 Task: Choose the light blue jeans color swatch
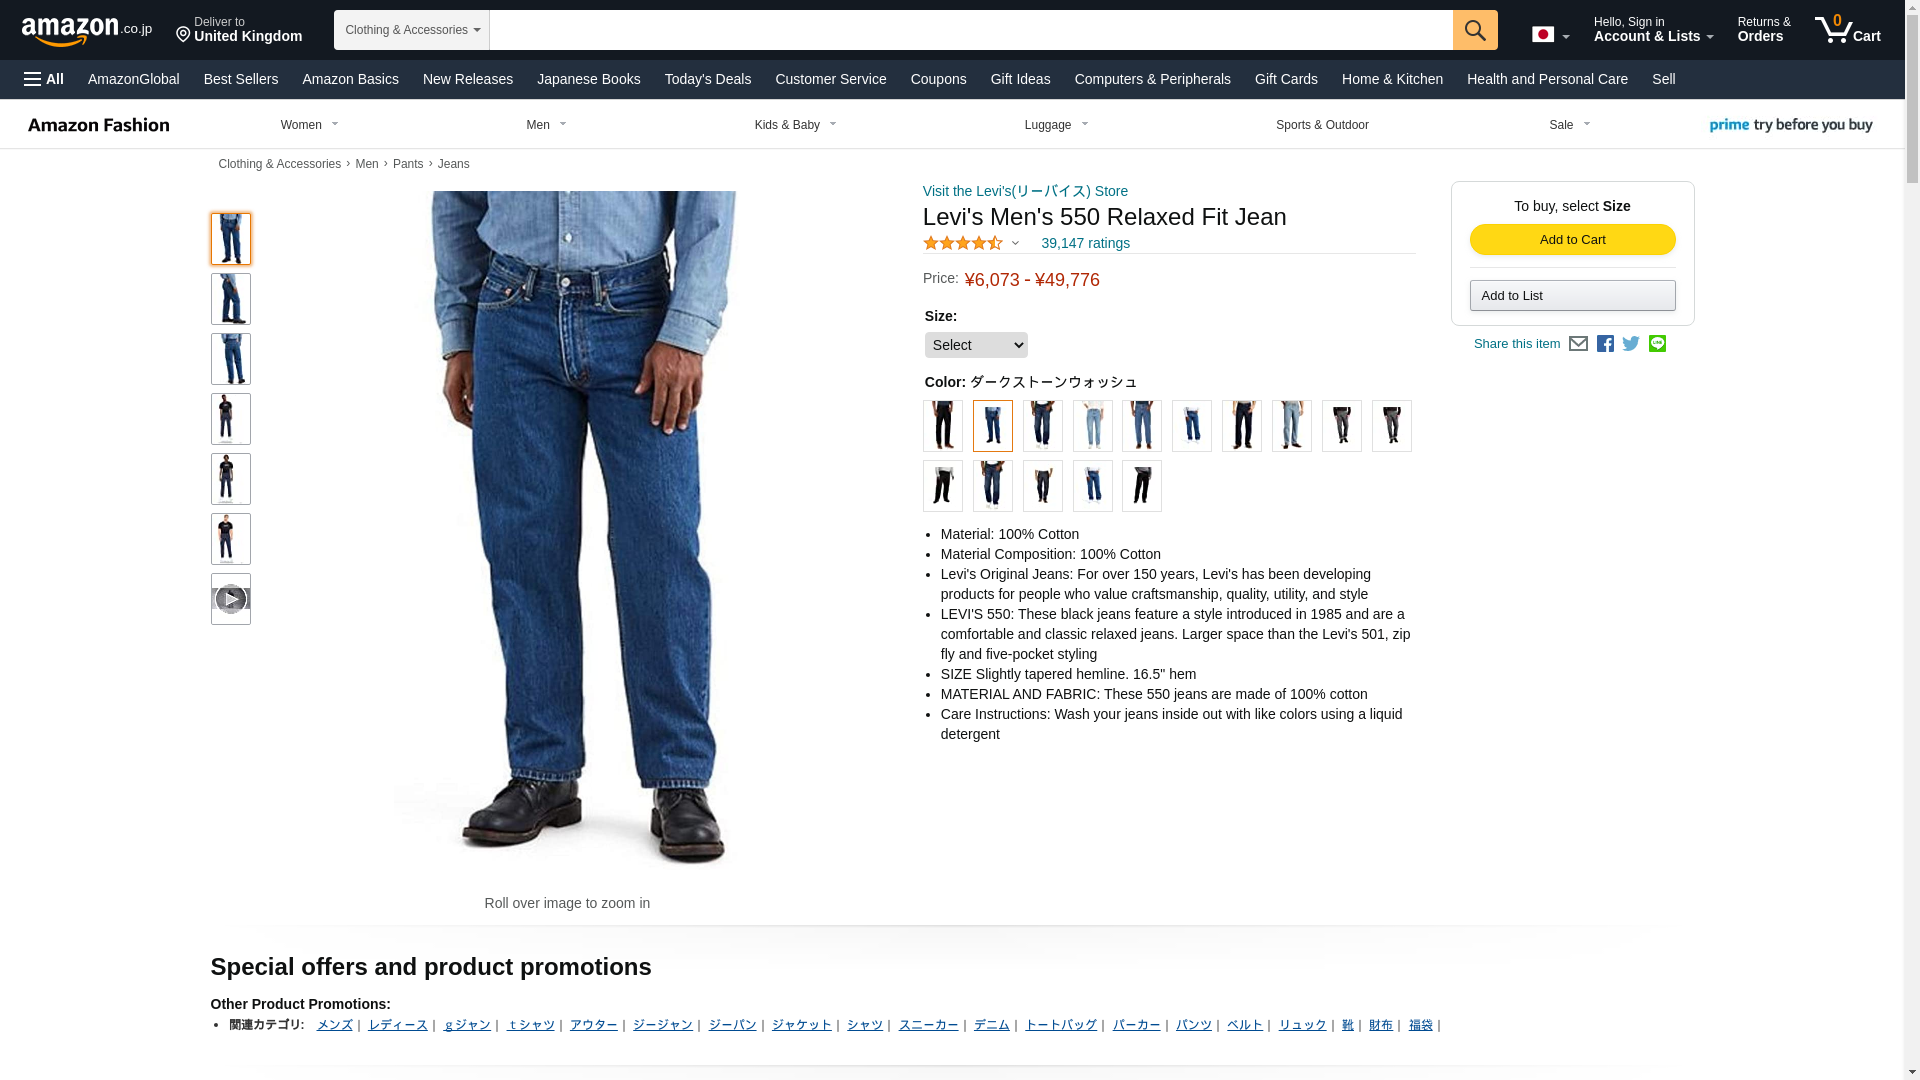[1093, 426]
